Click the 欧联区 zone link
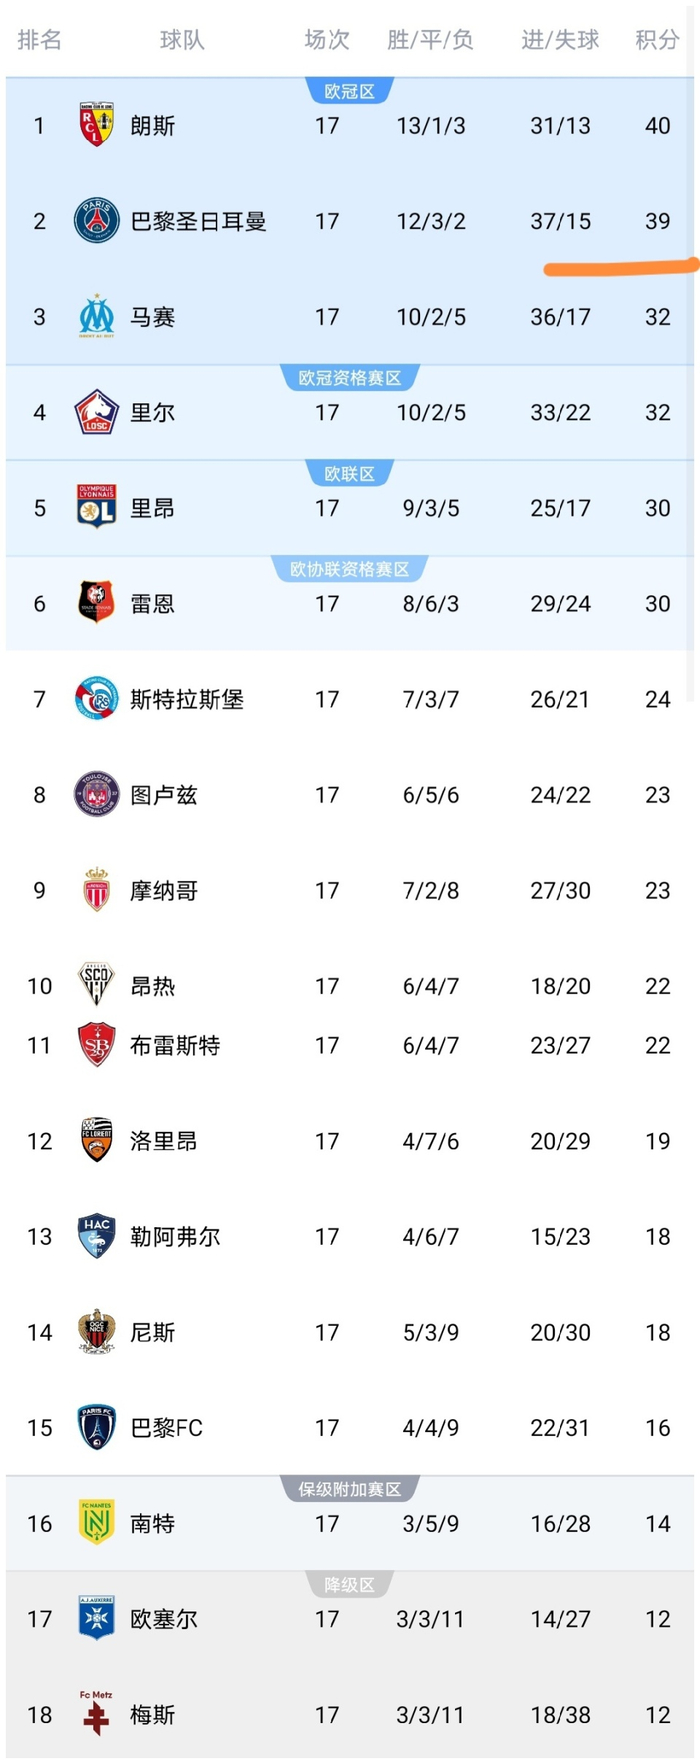Screen dimensions: 700x1764 (x=349, y=473)
